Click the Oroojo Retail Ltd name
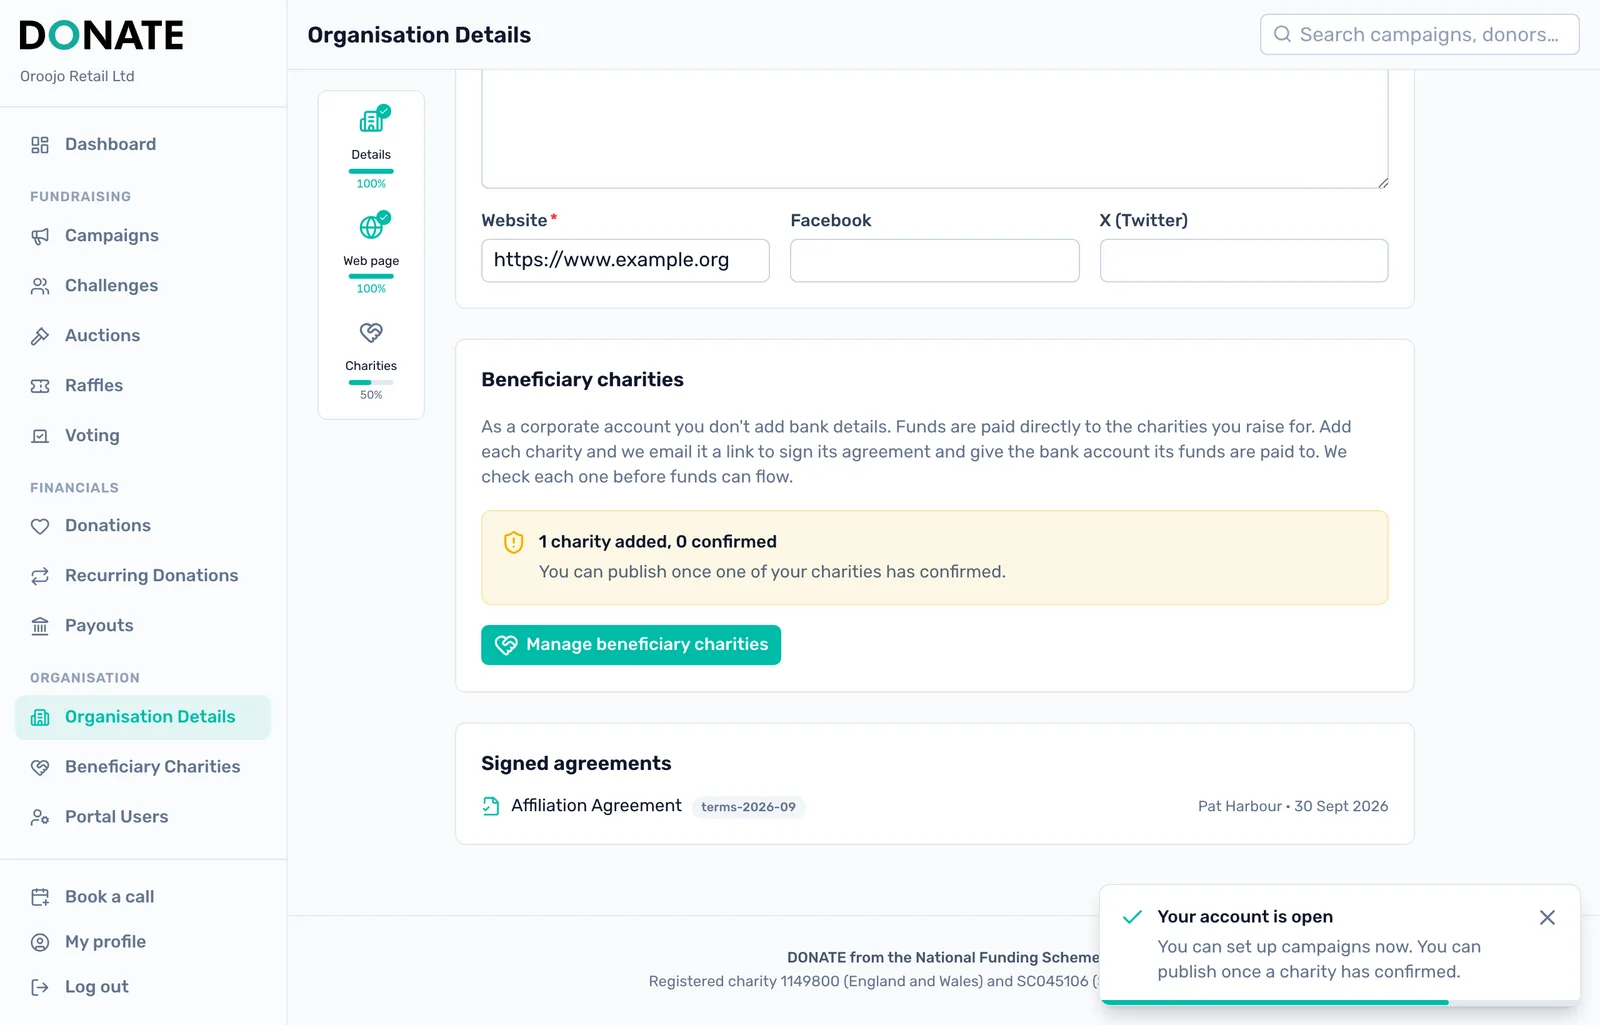Image resolution: width=1600 pixels, height=1025 pixels. tap(77, 76)
